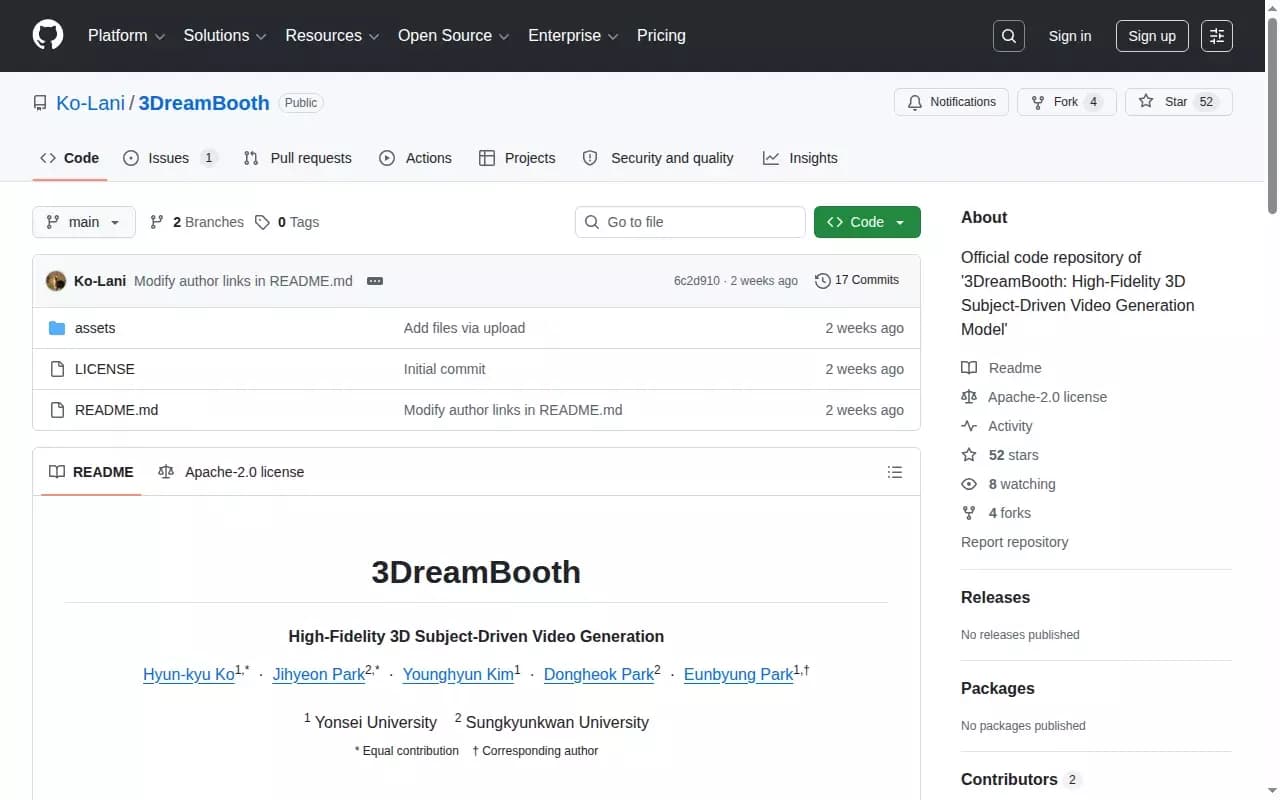Image resolution: width=1280 pixels, height=800 pixels.
Task: Expand the Resources menu
Action: pos(332,36)
